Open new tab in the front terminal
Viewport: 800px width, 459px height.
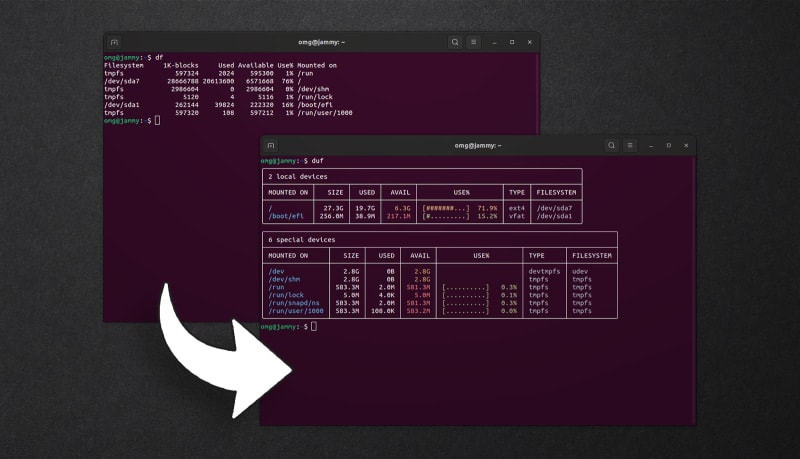point(271,146)
